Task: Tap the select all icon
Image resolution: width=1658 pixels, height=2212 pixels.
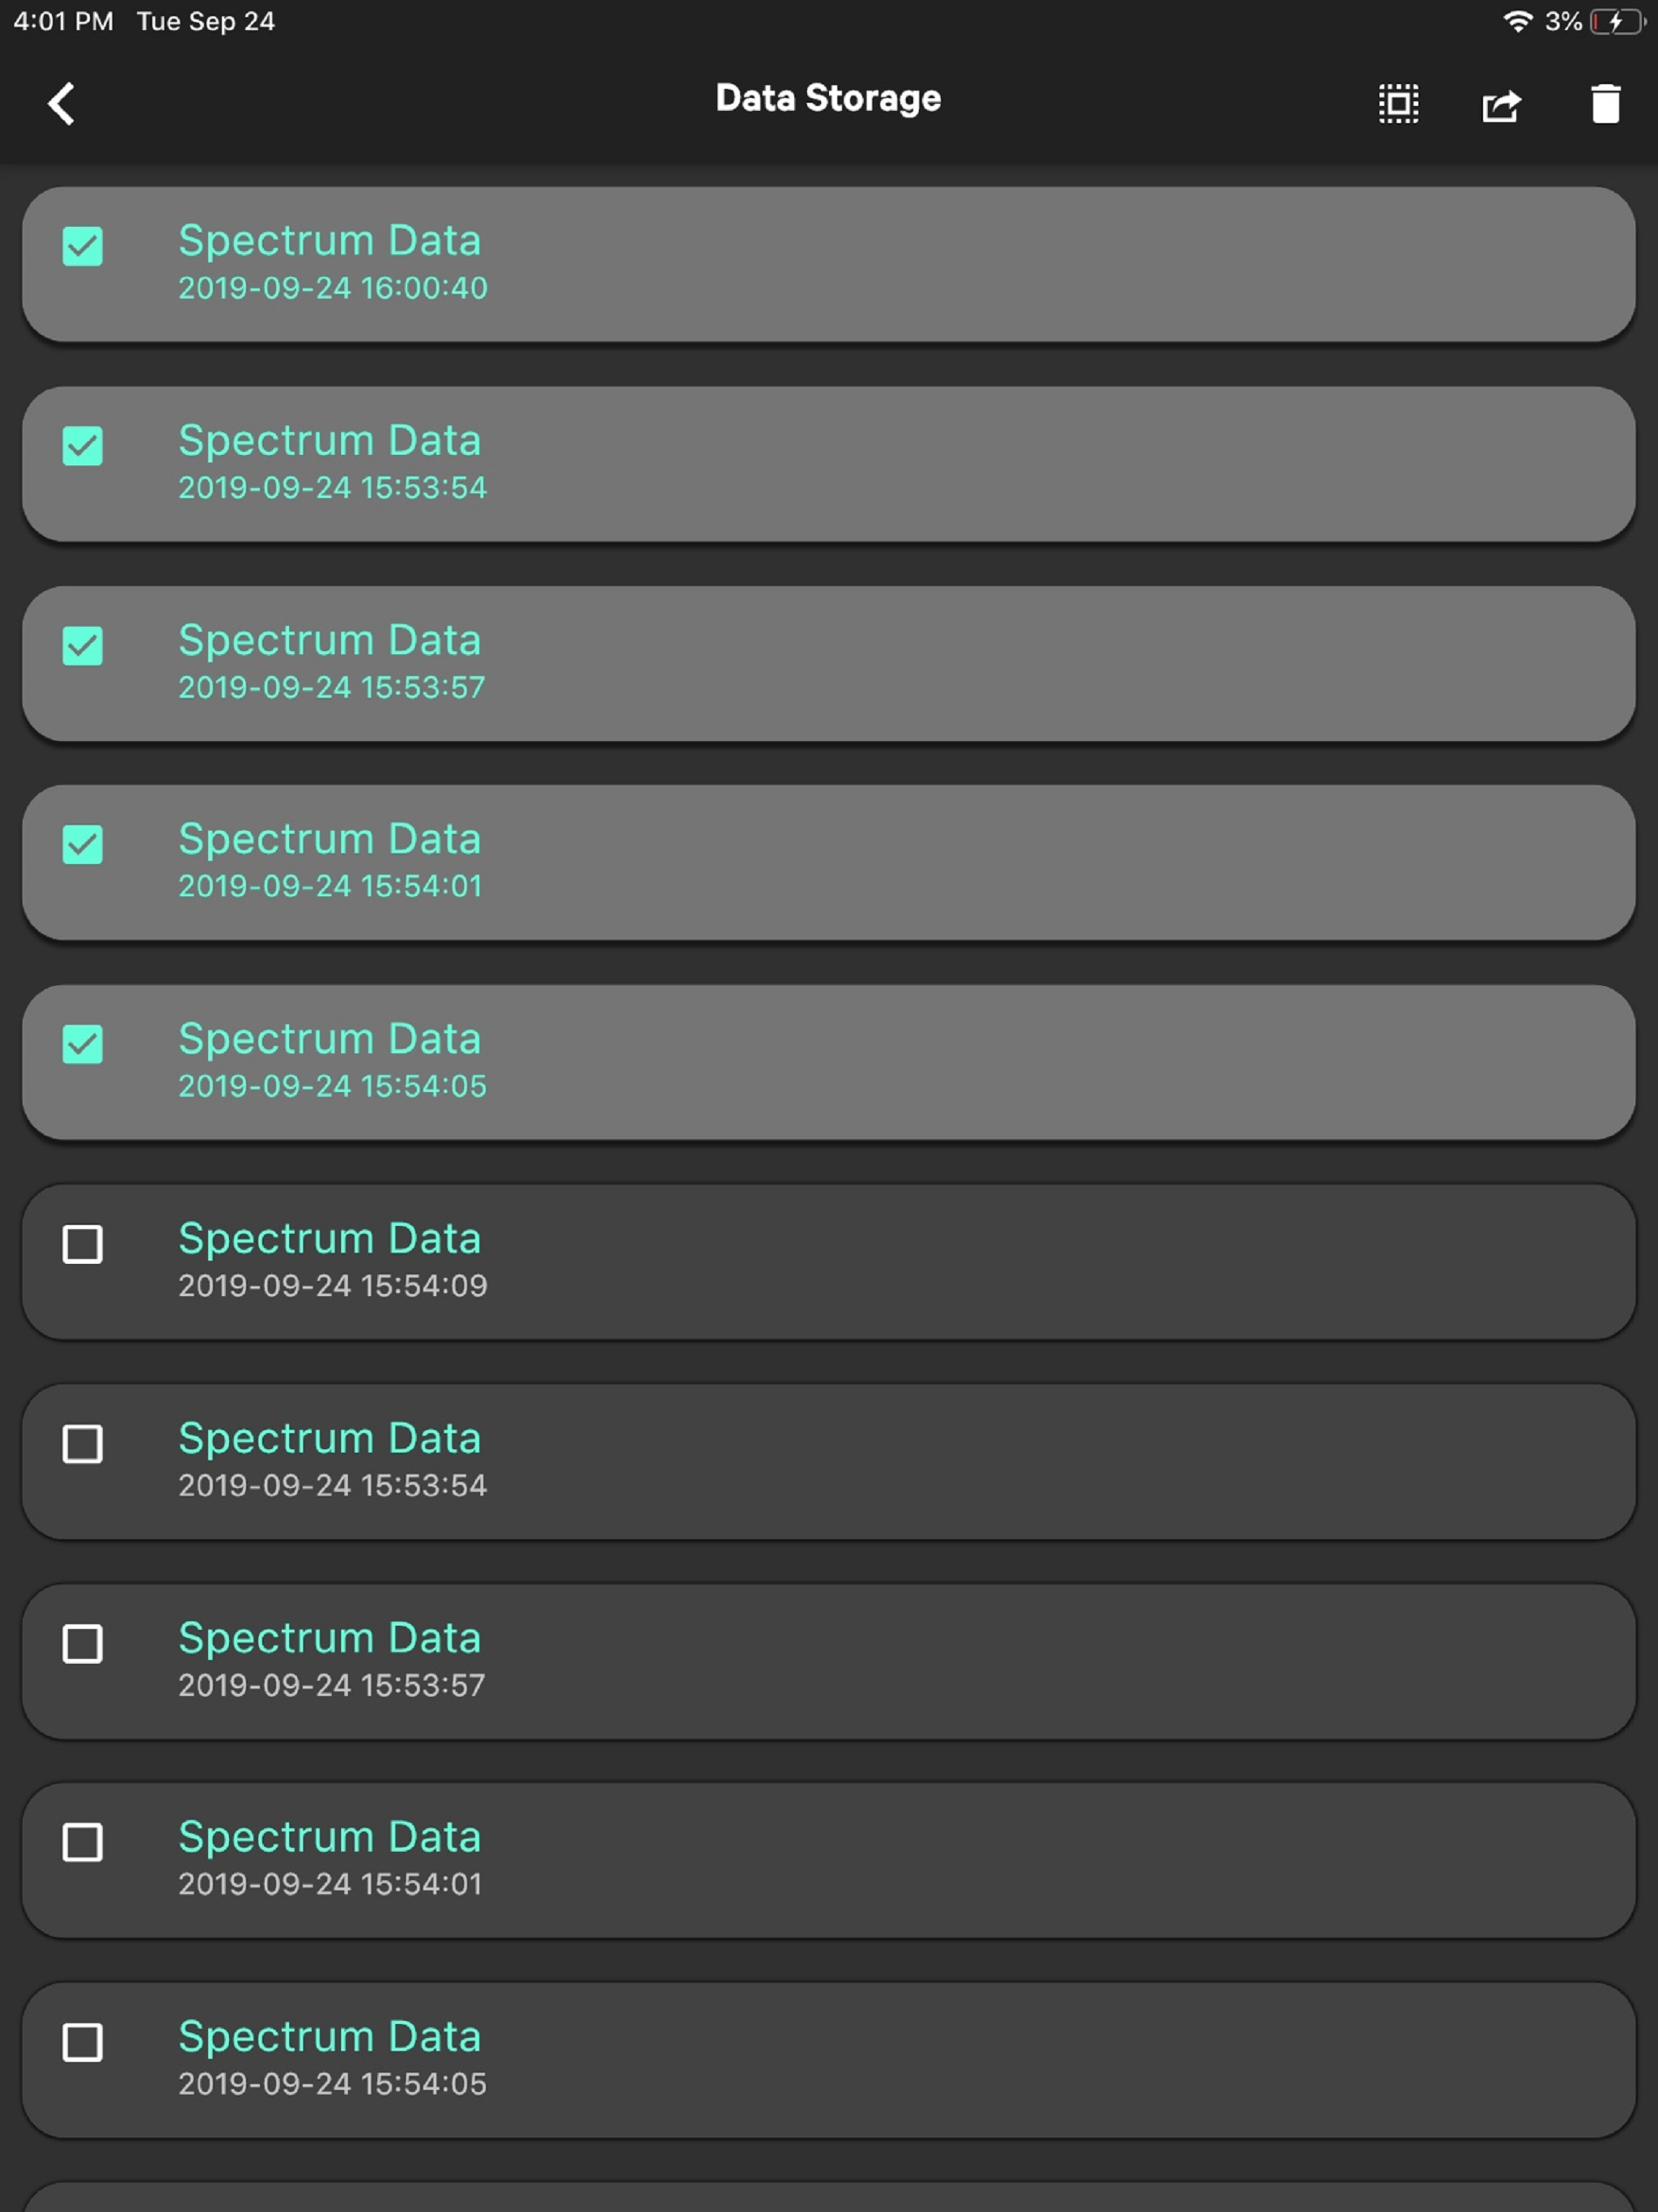Action: point(1398,103)
